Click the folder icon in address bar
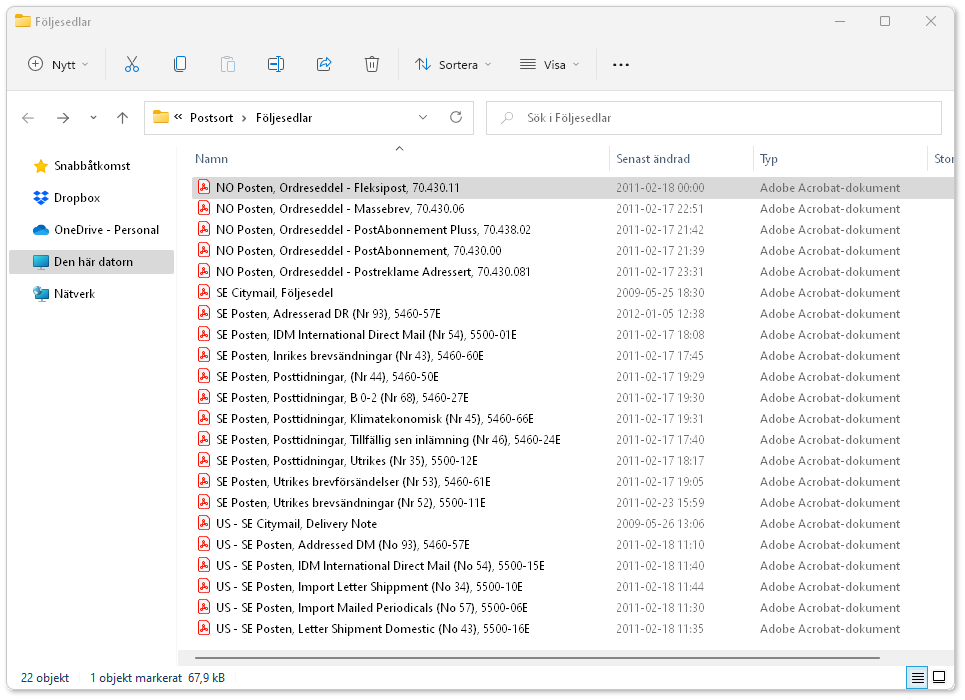965x700 pixels. 161,117
